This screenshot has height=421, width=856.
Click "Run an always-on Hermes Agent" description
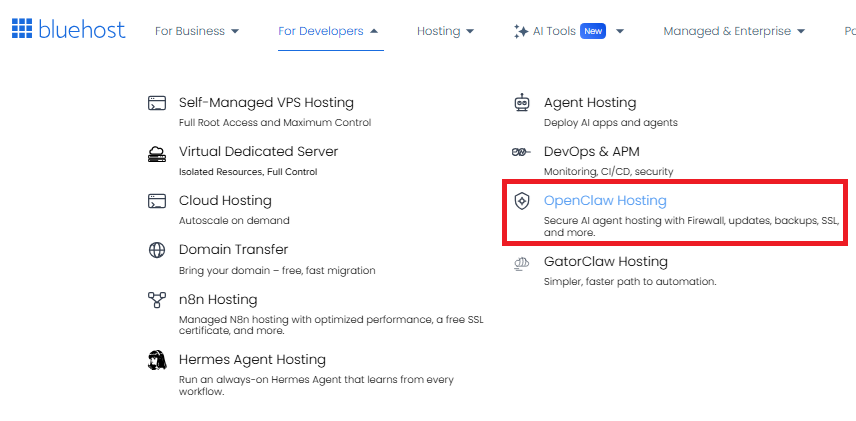click(316, 386)
